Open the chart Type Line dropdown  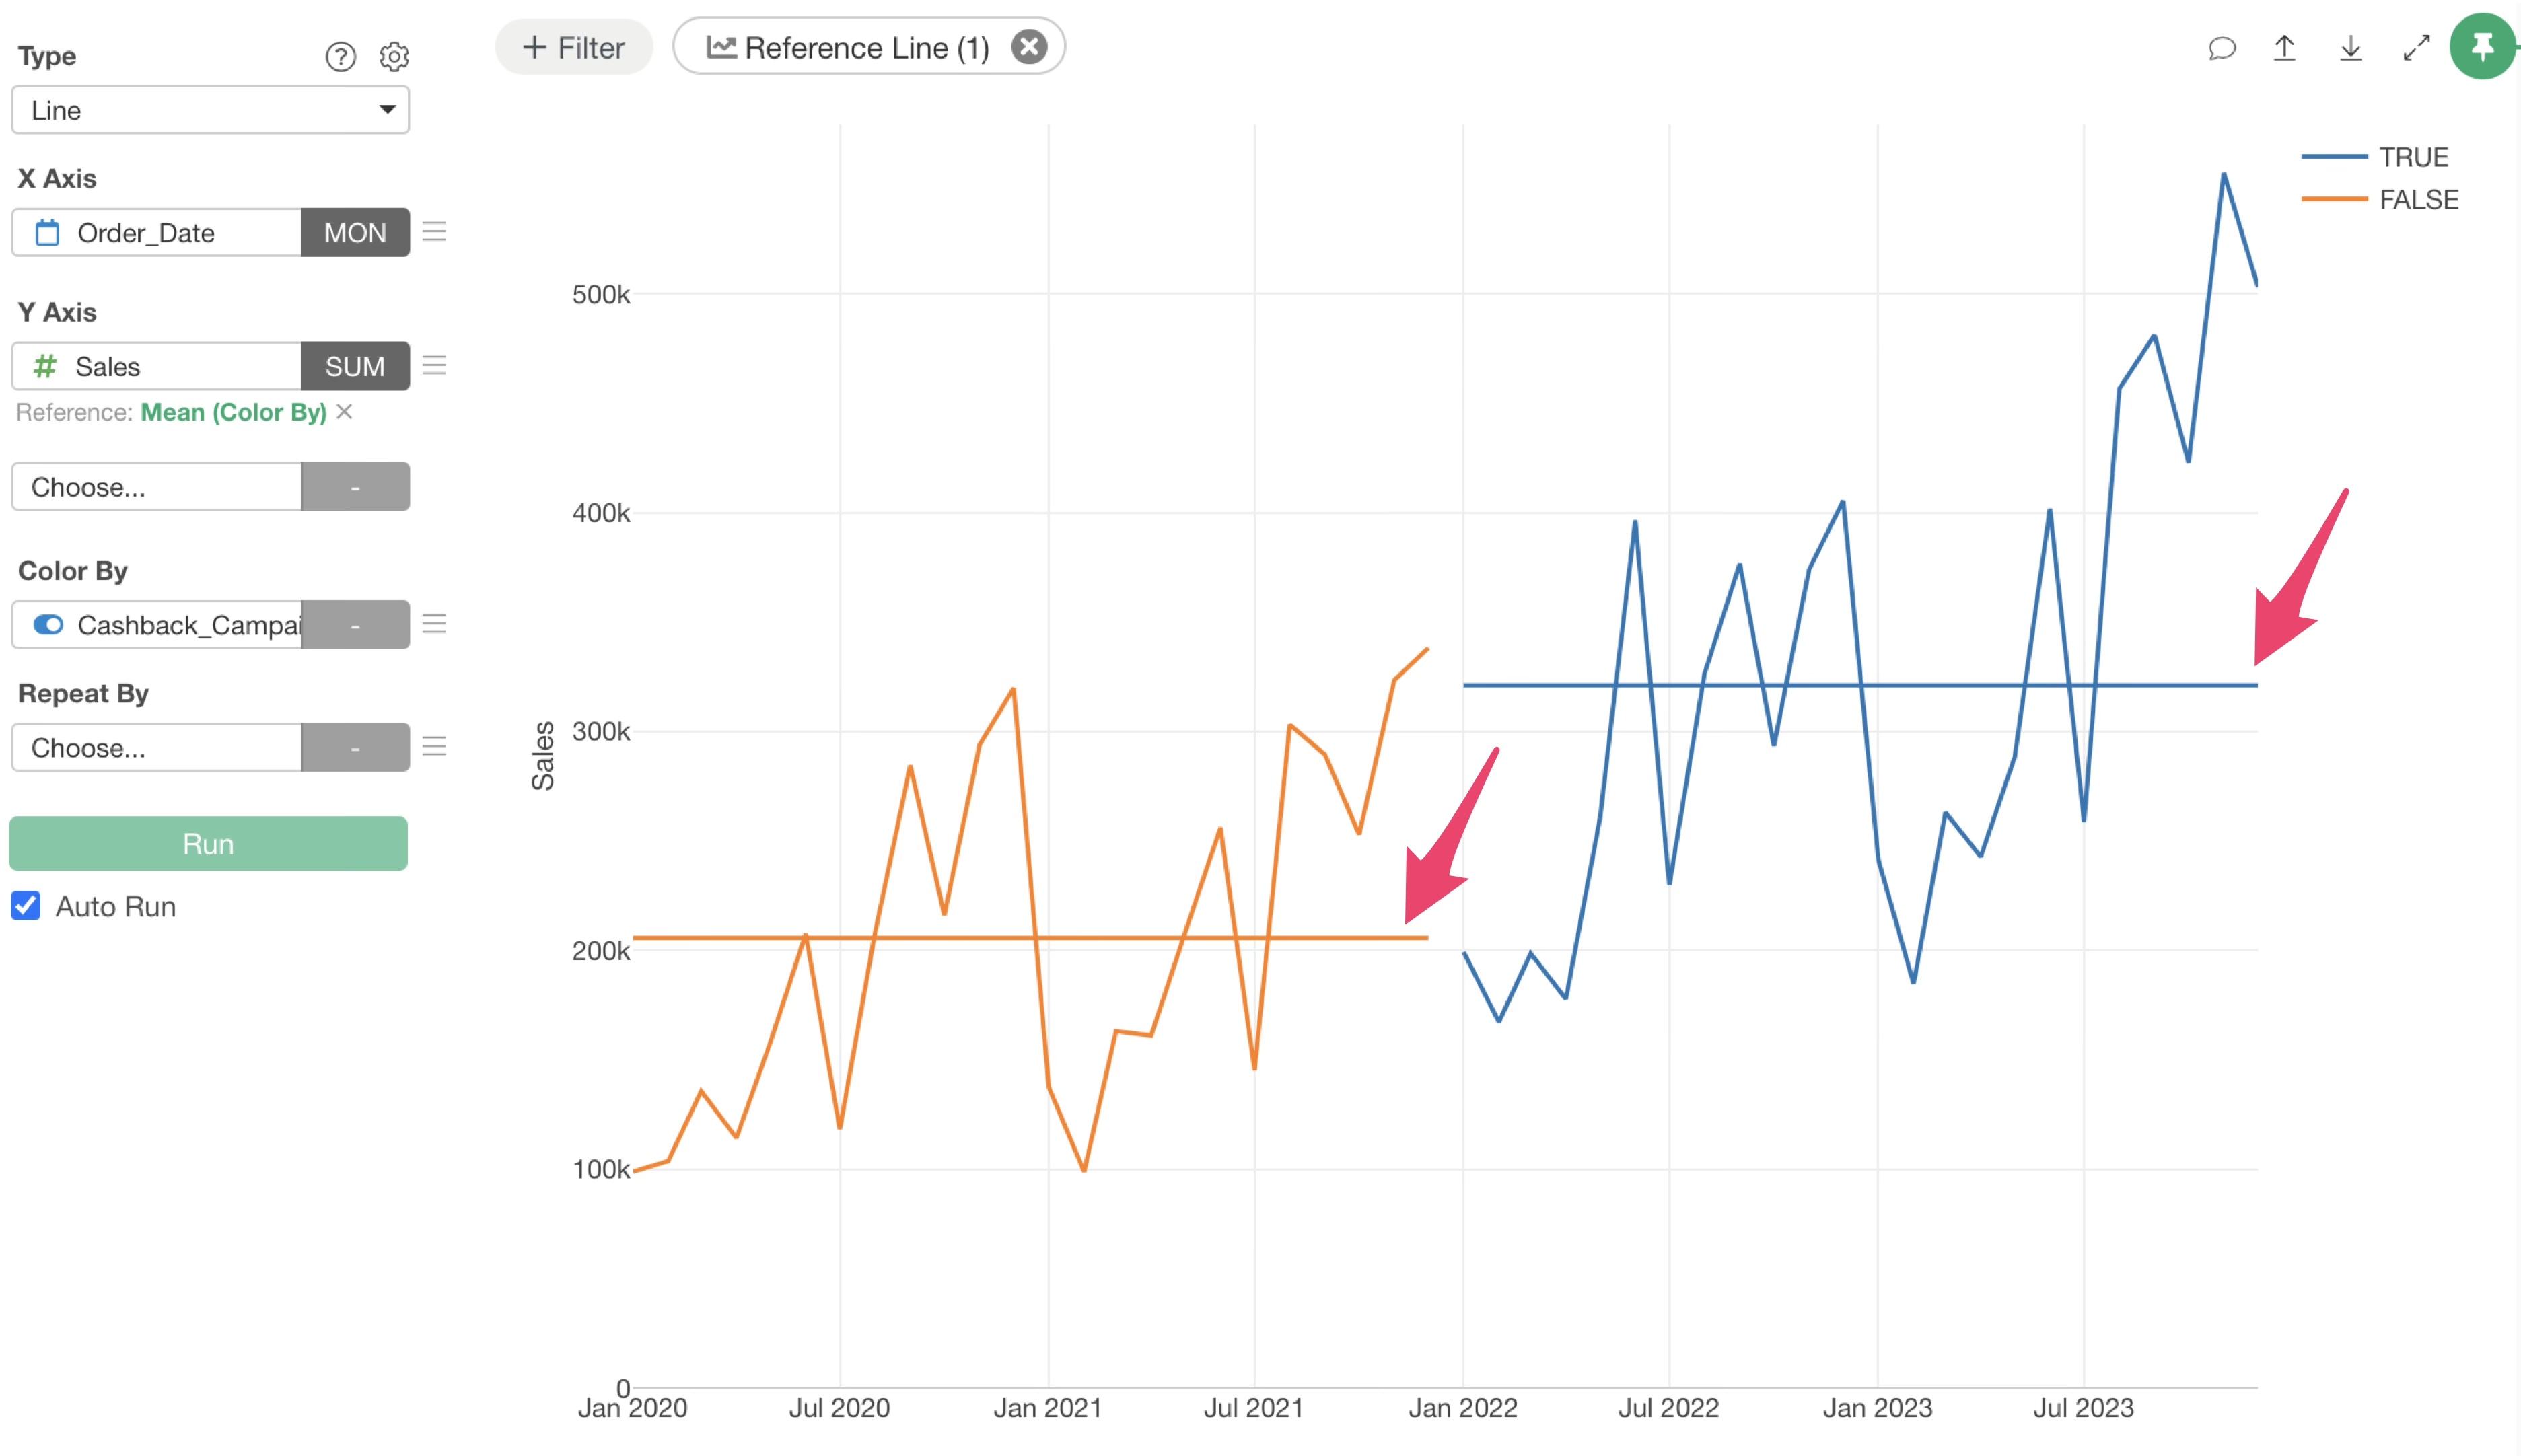[x=210, y=110]
